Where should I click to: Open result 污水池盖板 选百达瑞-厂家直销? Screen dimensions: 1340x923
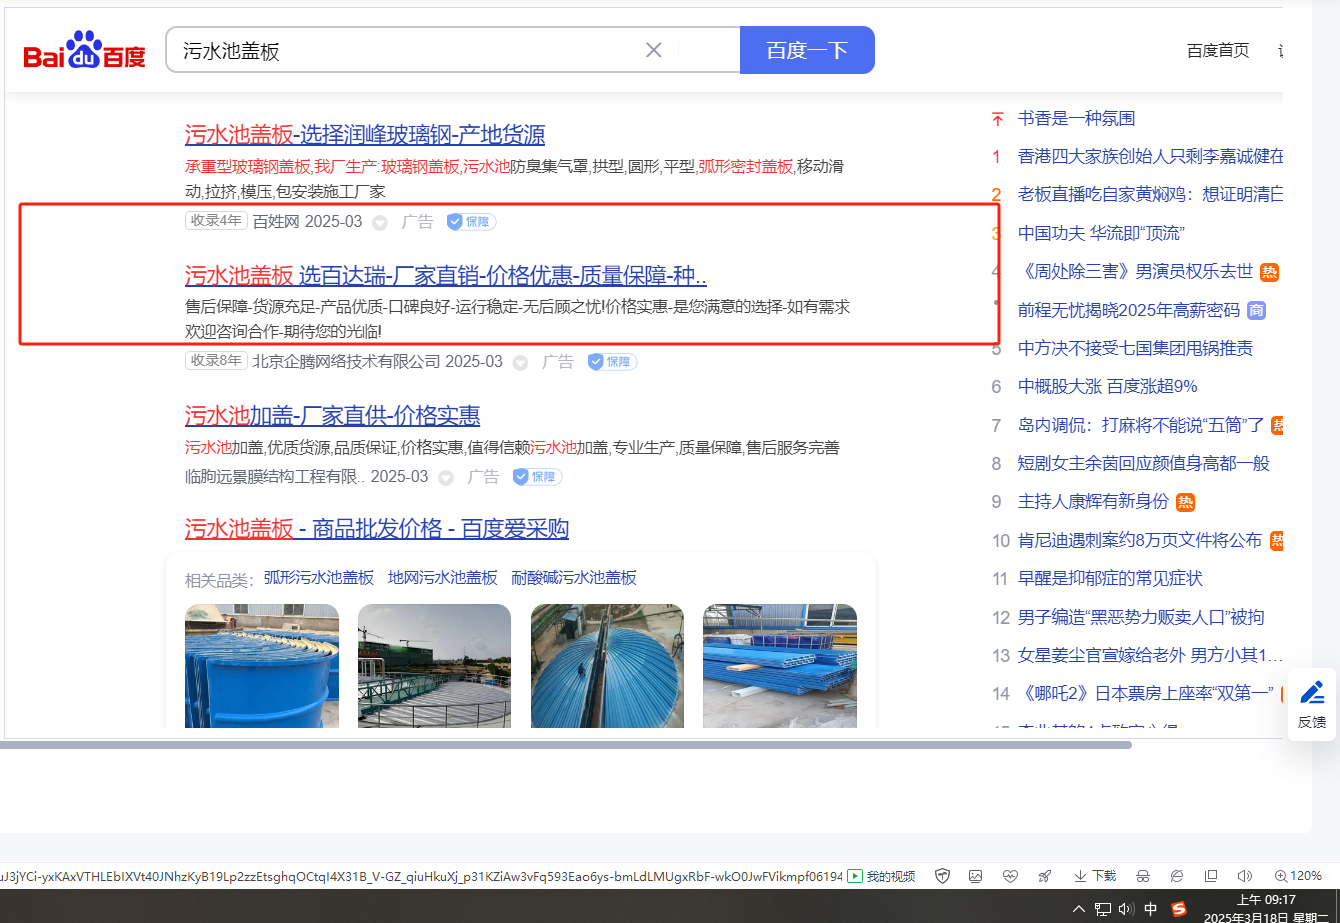(x=446, y=275)
